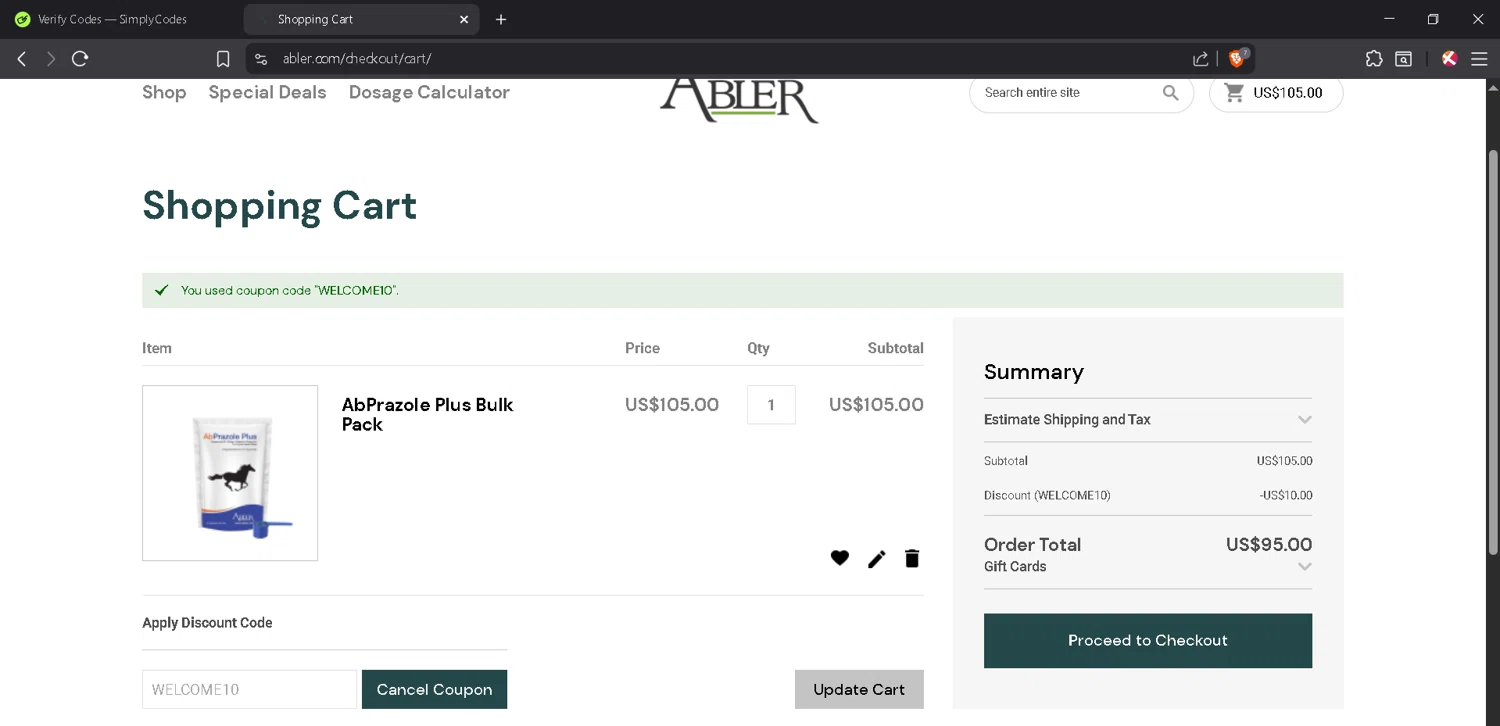Click the Abler logo

(x=739, y=99)
